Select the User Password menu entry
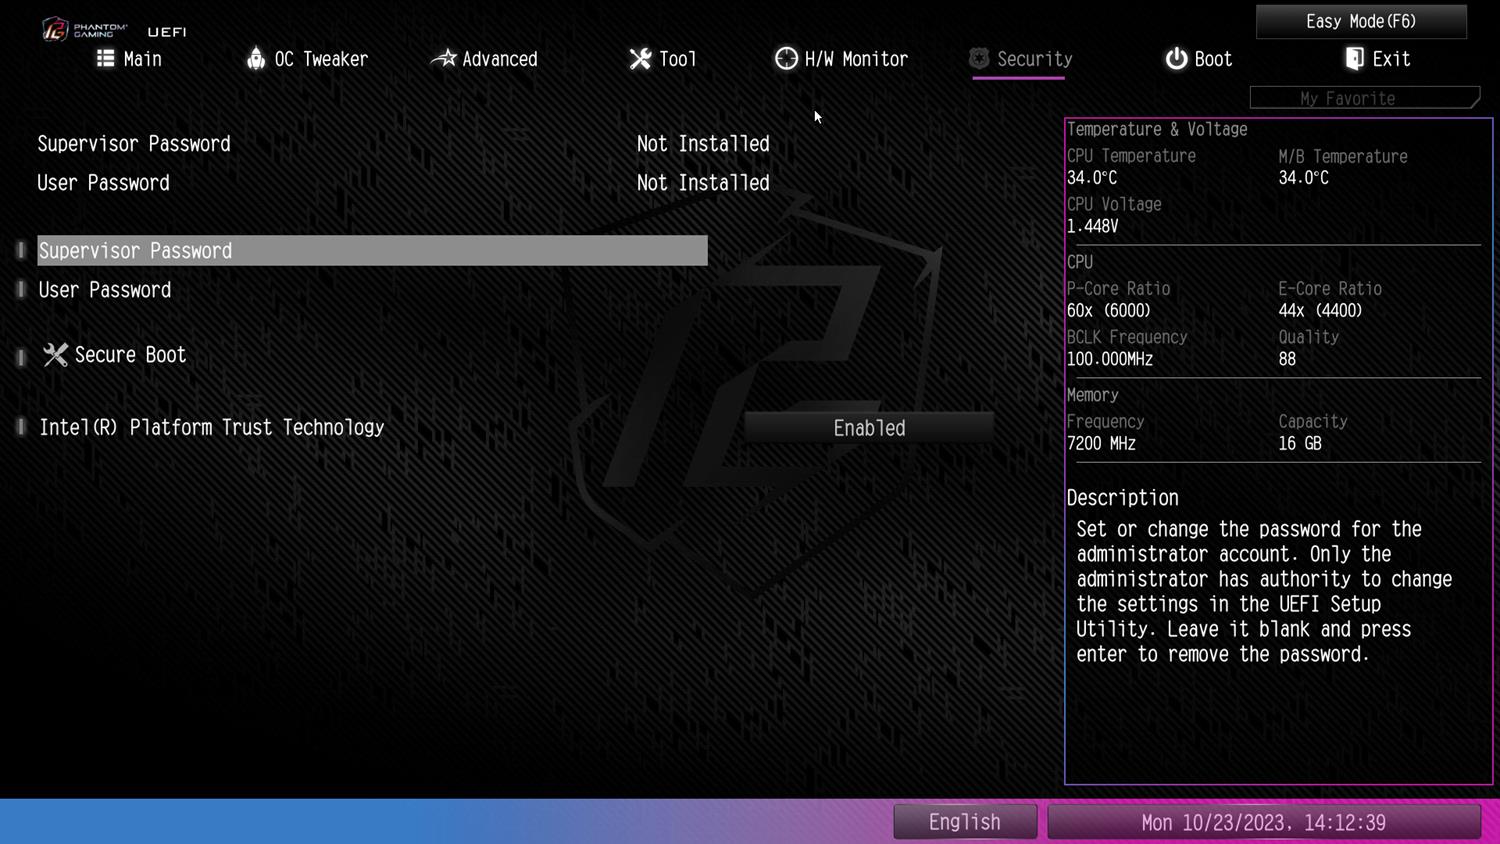This screenshot has height=844, width=1500. (x=105, y=290)
